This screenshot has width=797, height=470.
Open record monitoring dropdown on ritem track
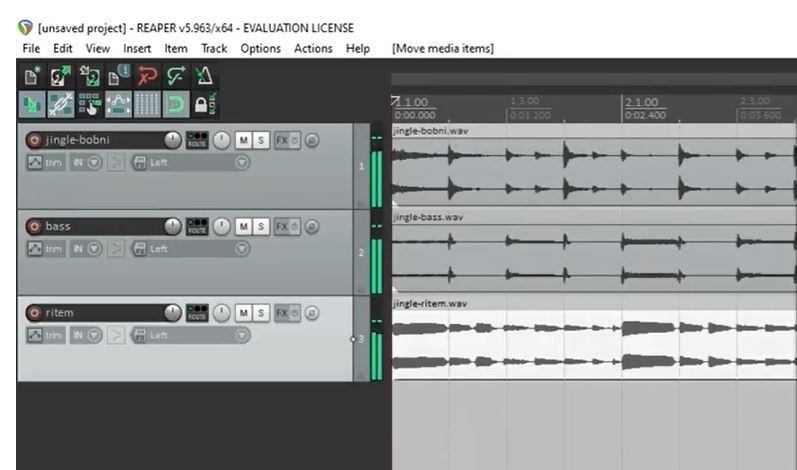tap(94, 335)
